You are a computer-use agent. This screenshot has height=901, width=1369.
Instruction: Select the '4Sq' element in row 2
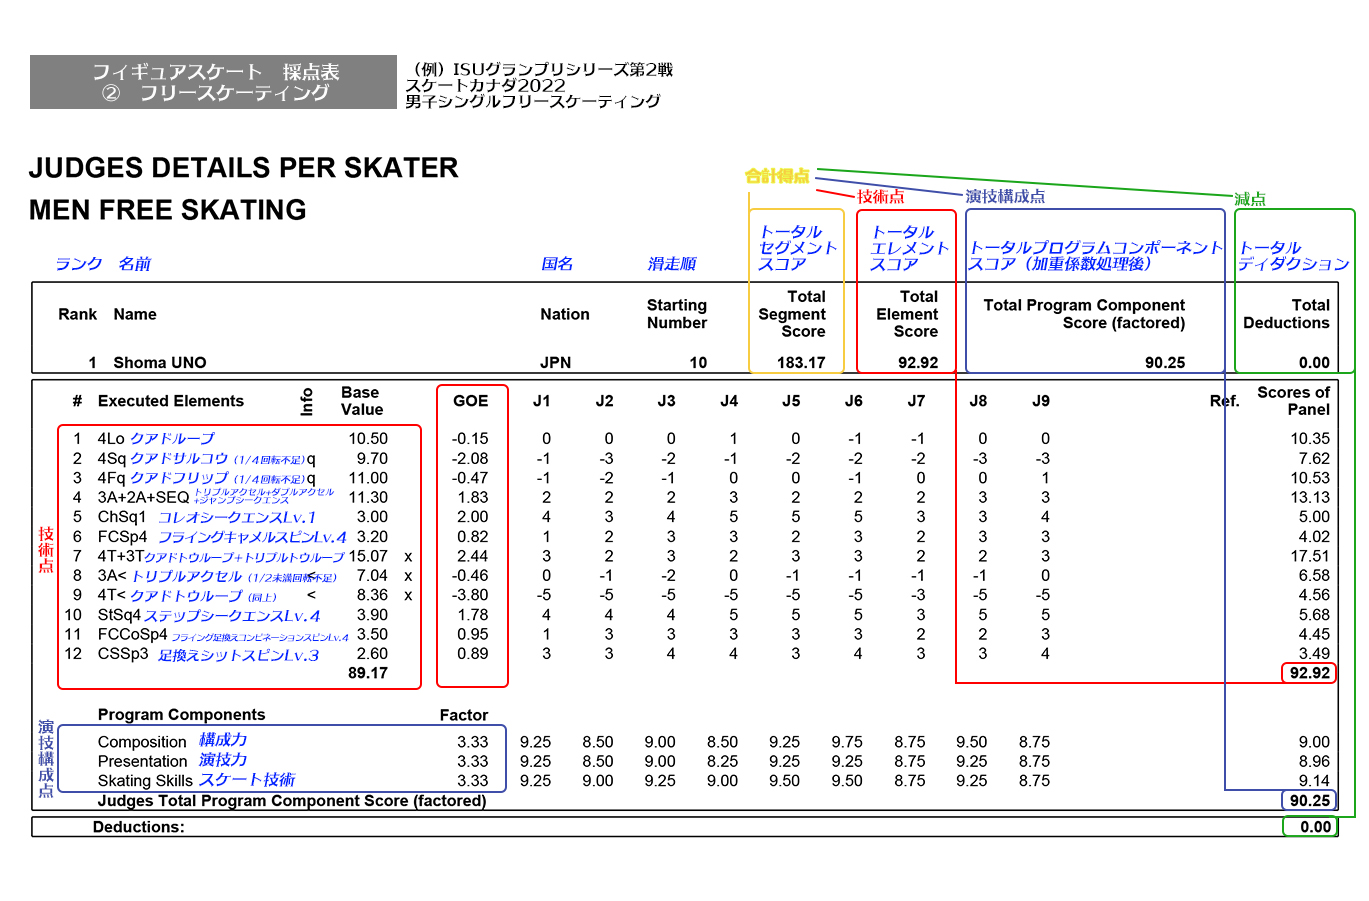coord(112,459)
